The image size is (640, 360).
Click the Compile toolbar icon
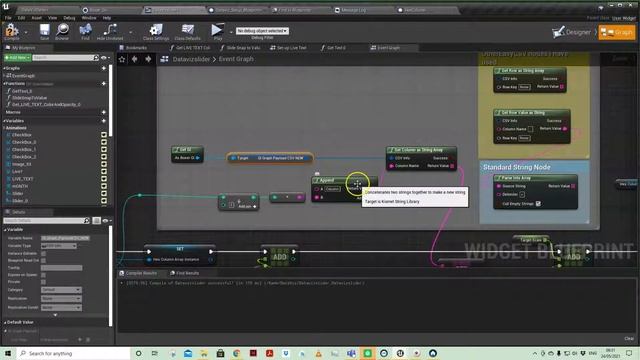click(x=11, y=31)
